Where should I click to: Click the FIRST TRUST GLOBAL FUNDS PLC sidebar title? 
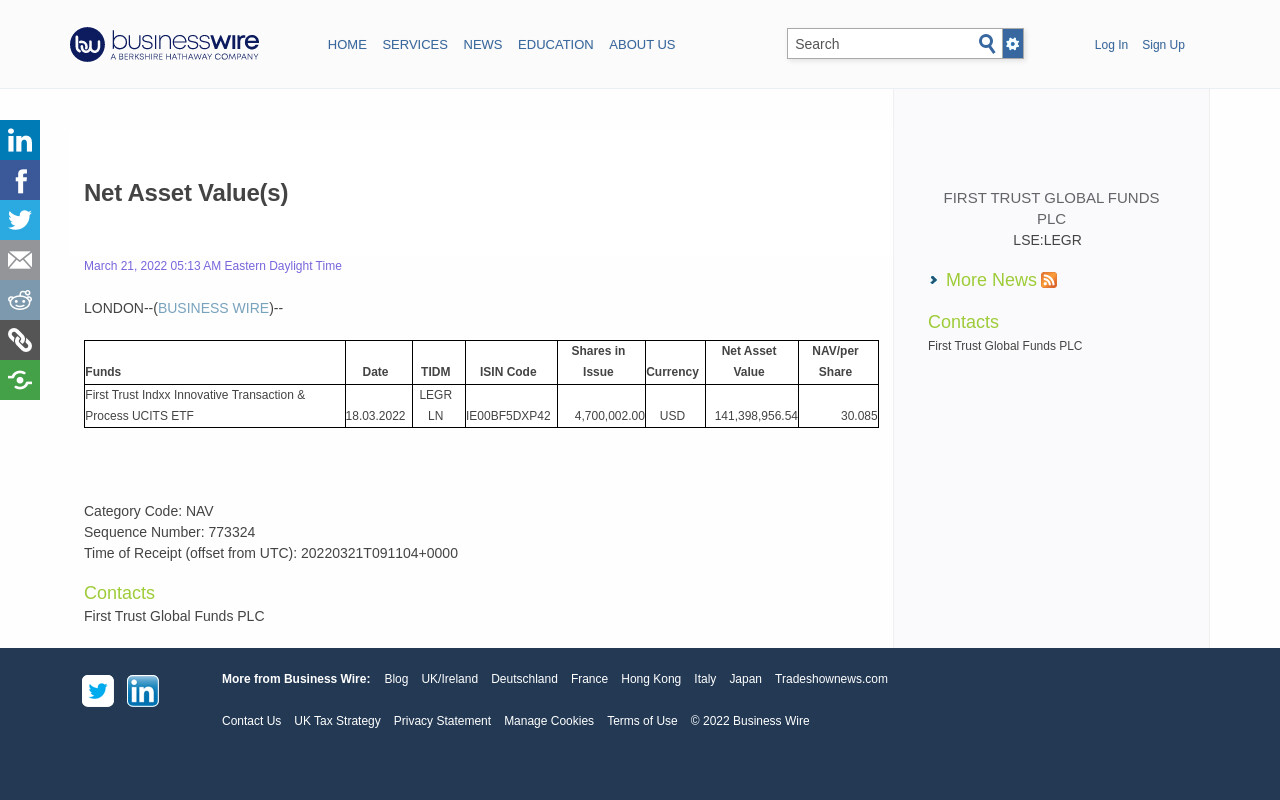pyautogui.click(x=1051, y=208)
